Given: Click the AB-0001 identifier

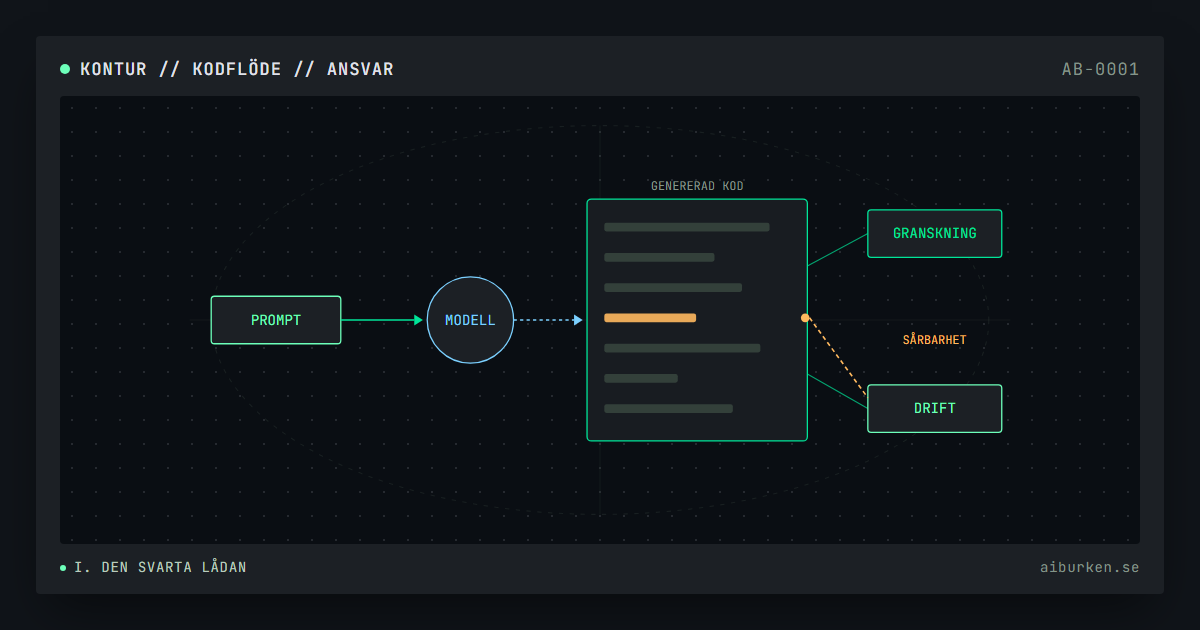Looking at the screenshot, I should coord(1100,69).
